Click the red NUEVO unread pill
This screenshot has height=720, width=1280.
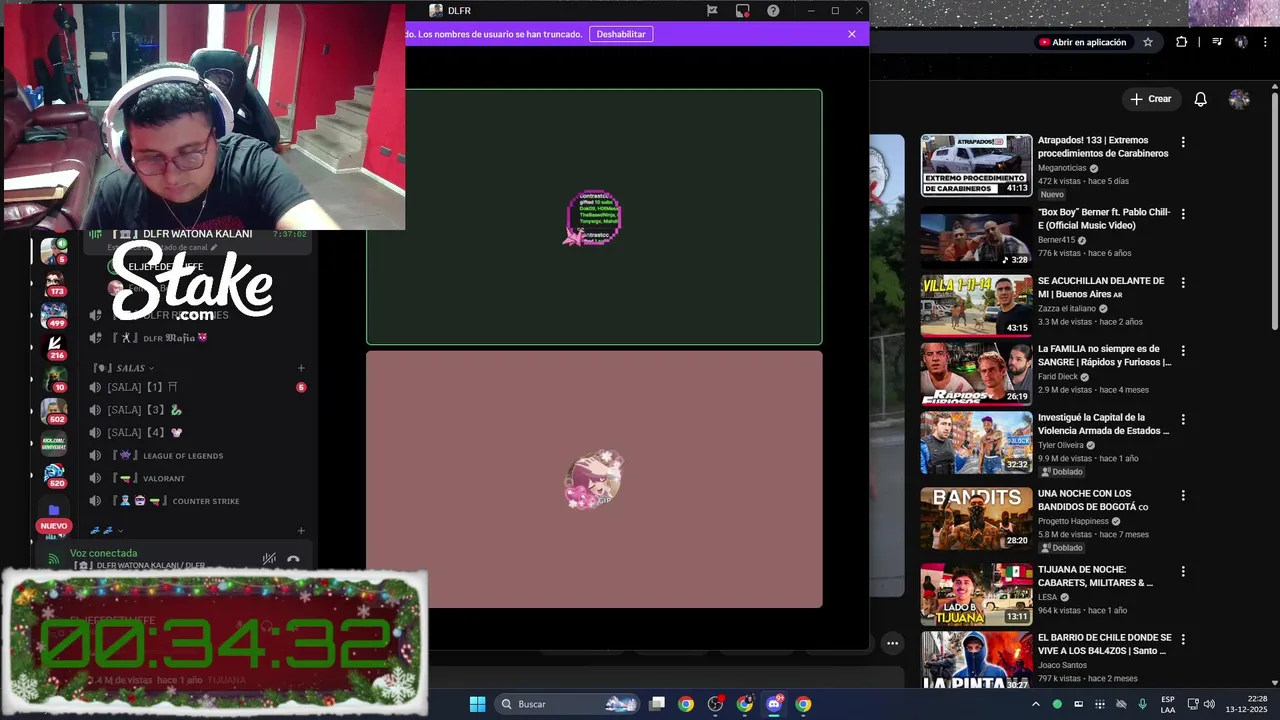[x=54, y=526]
